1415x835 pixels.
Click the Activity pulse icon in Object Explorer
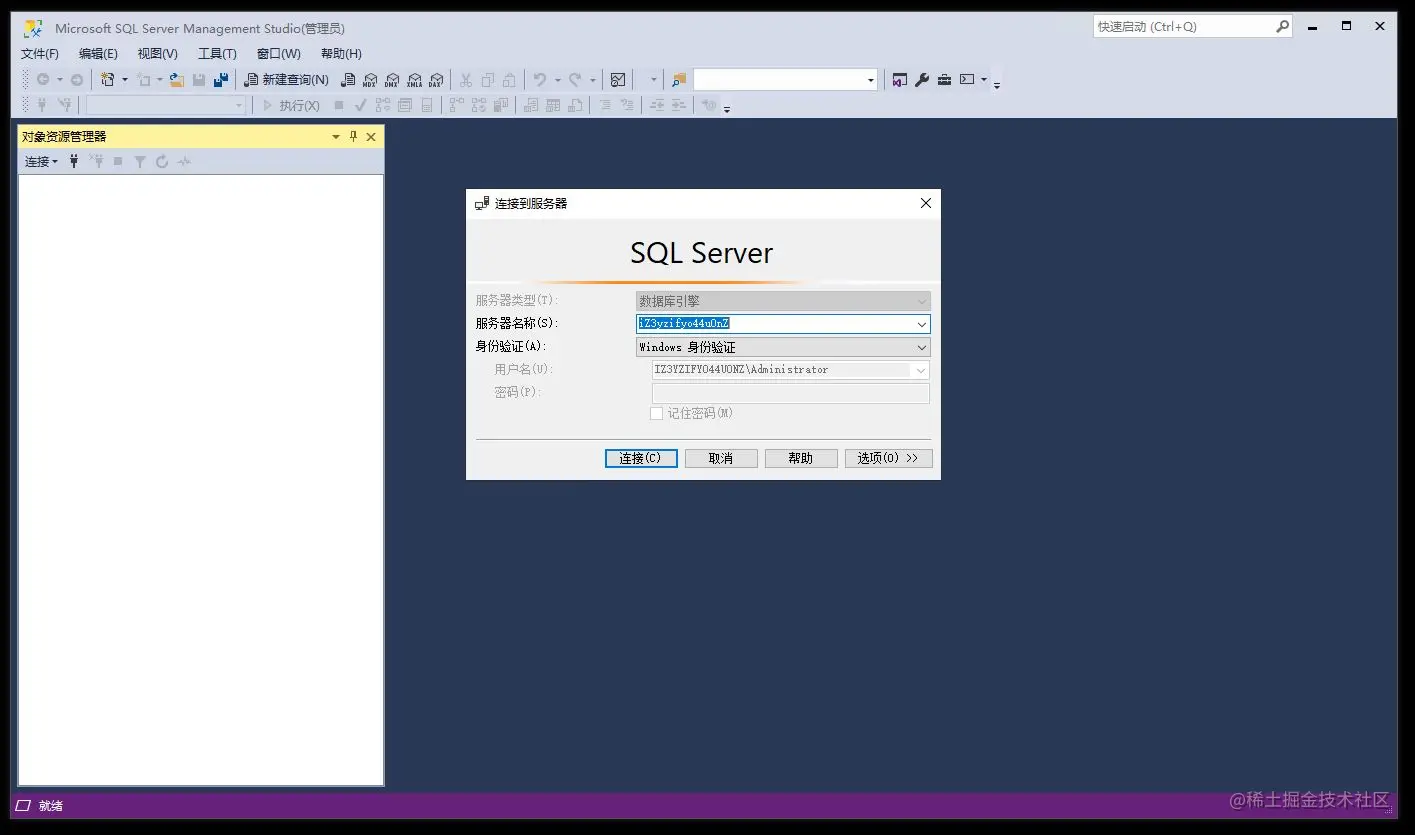(x=184, y=161)
